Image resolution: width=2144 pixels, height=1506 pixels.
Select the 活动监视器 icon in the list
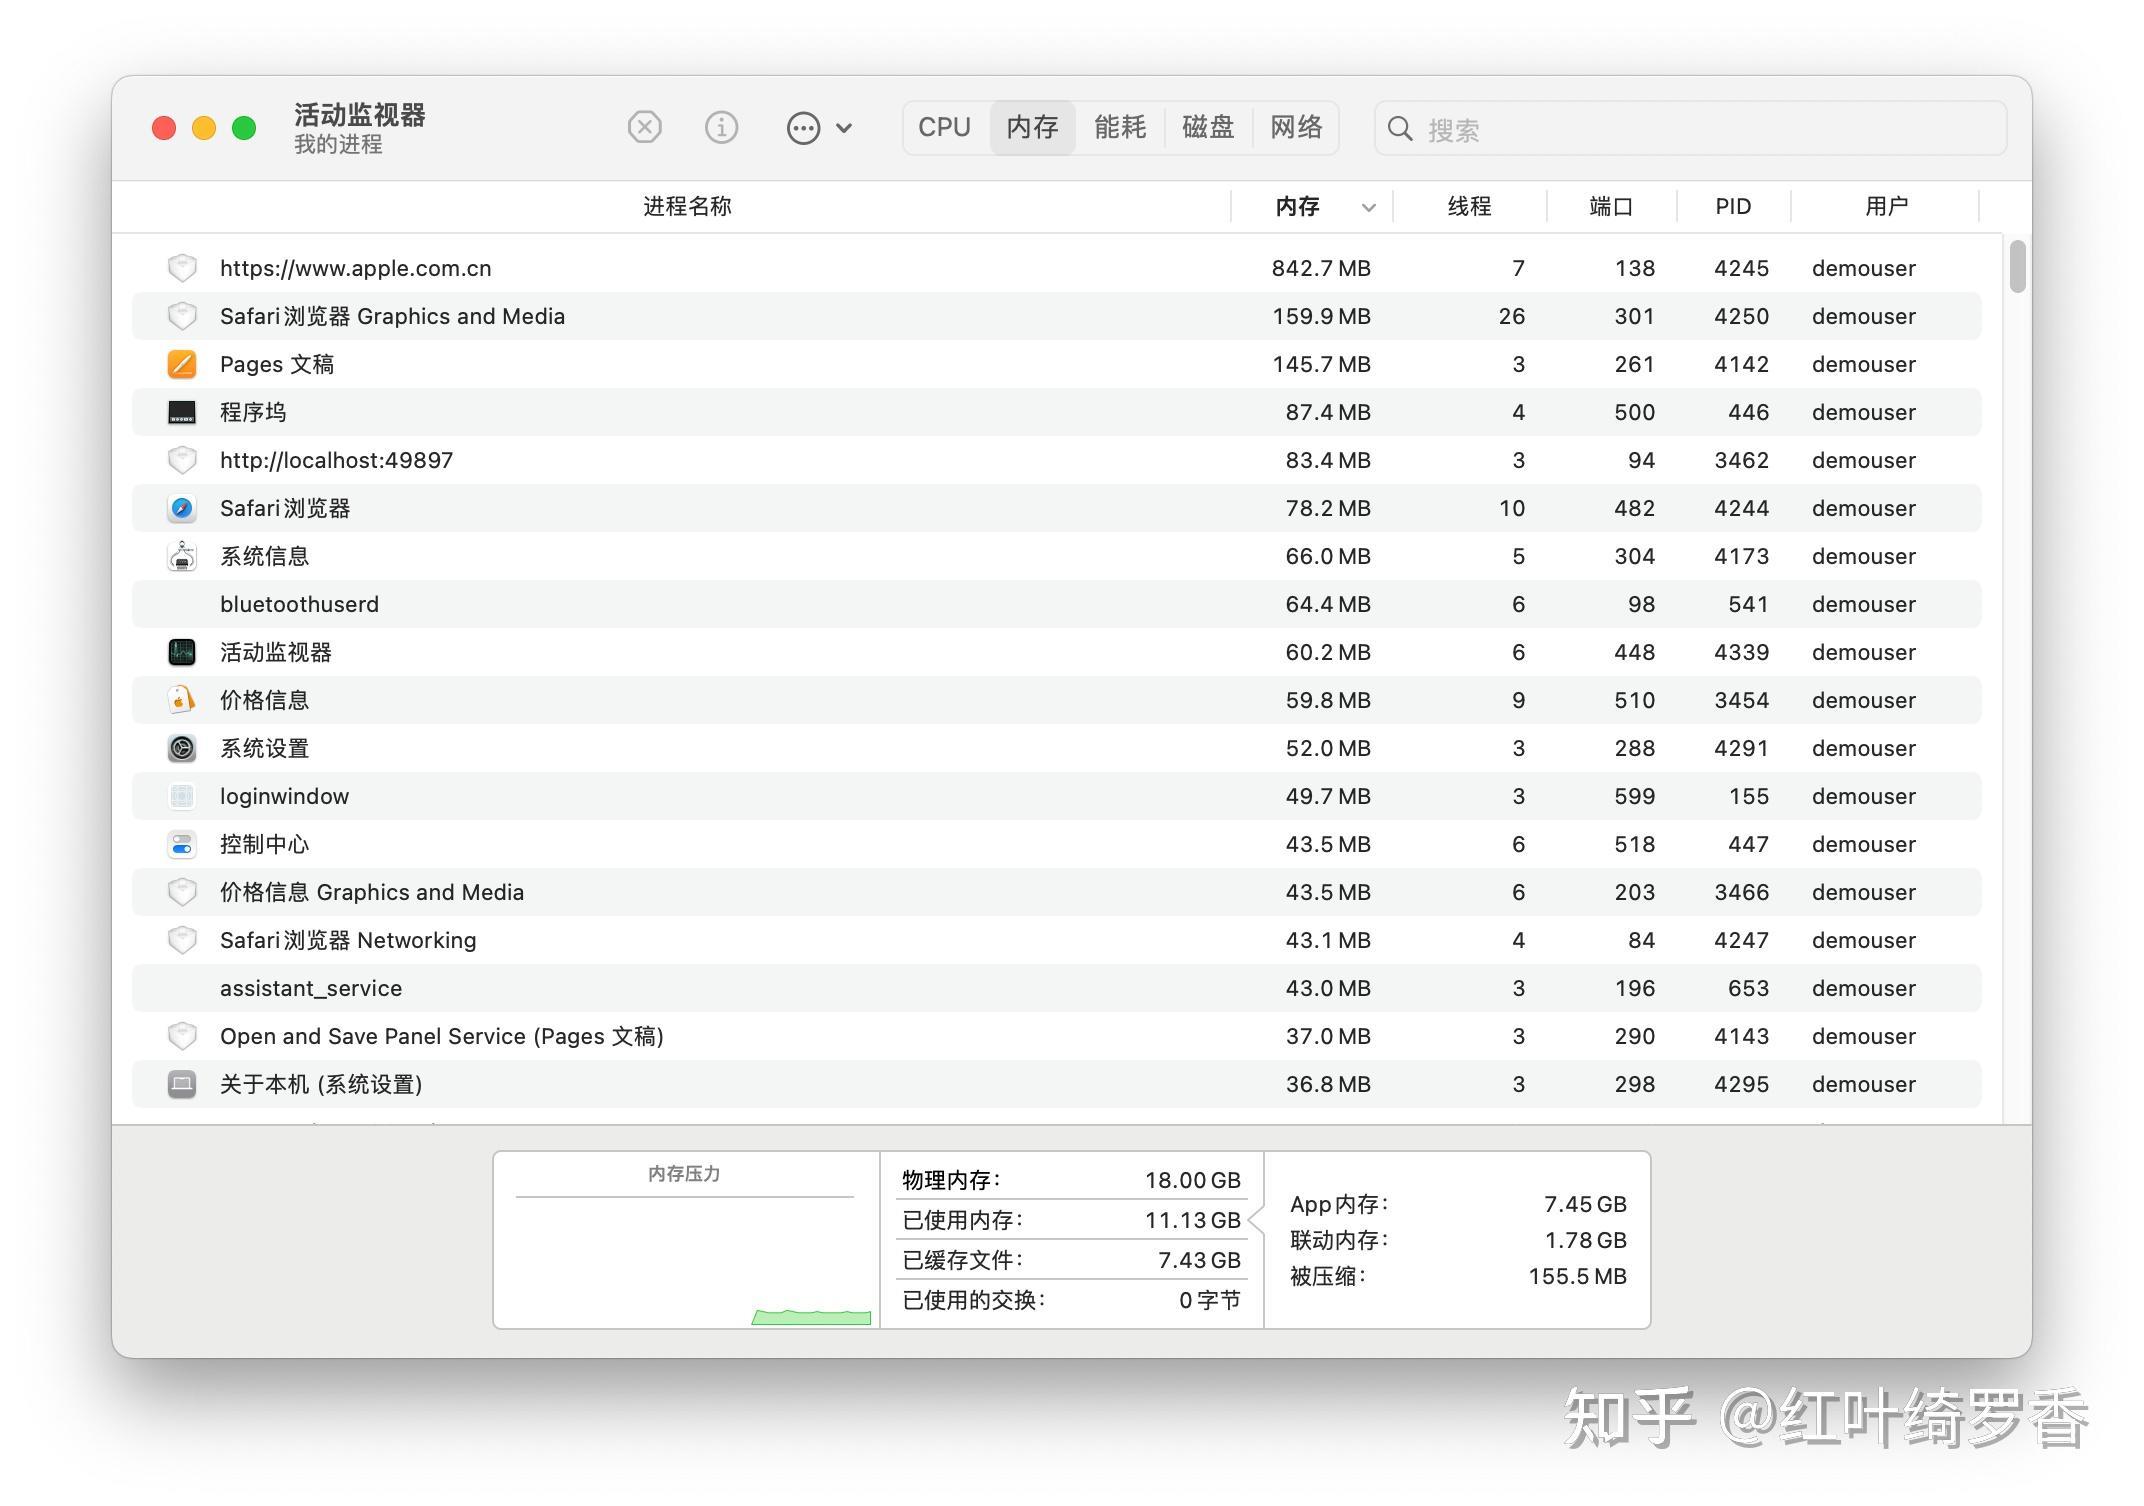[181, 652]
